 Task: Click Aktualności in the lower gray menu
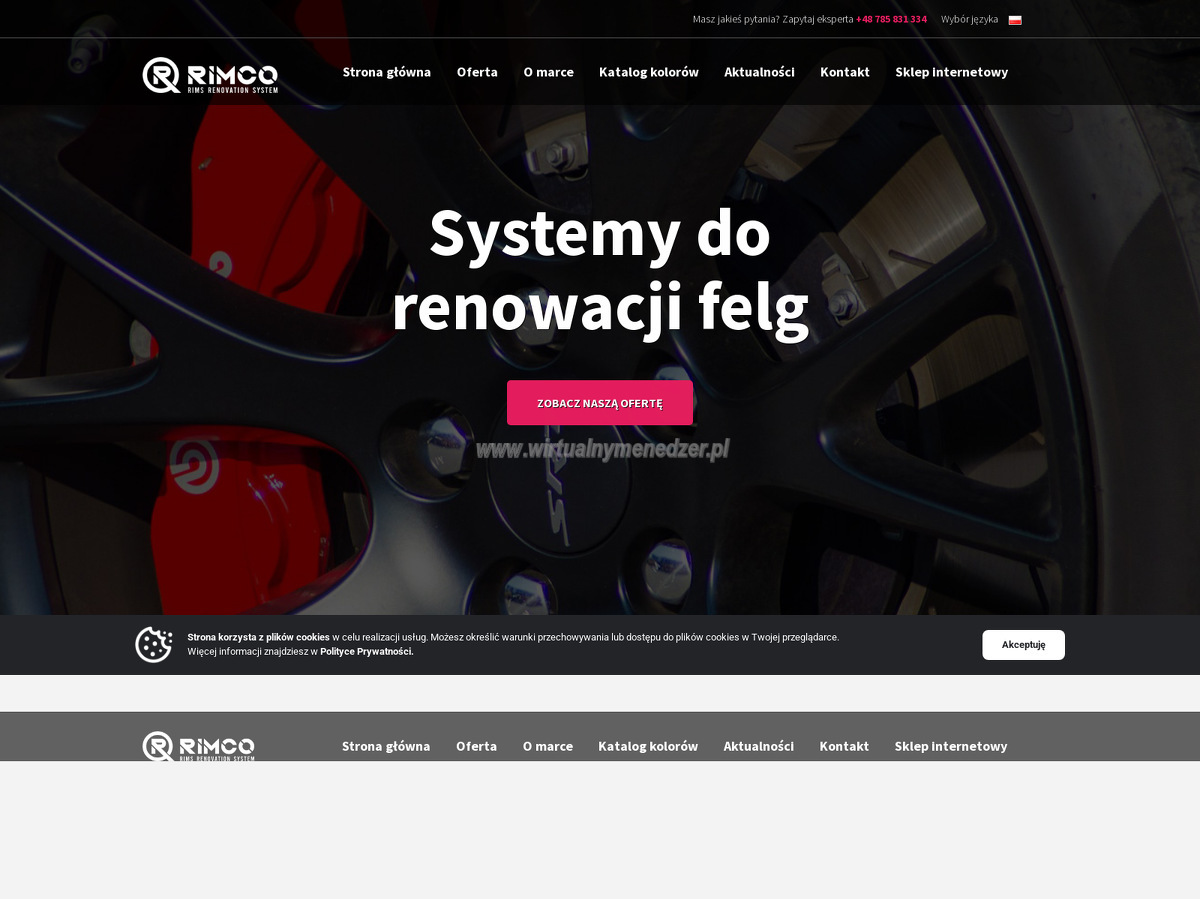tap(758, 746)
